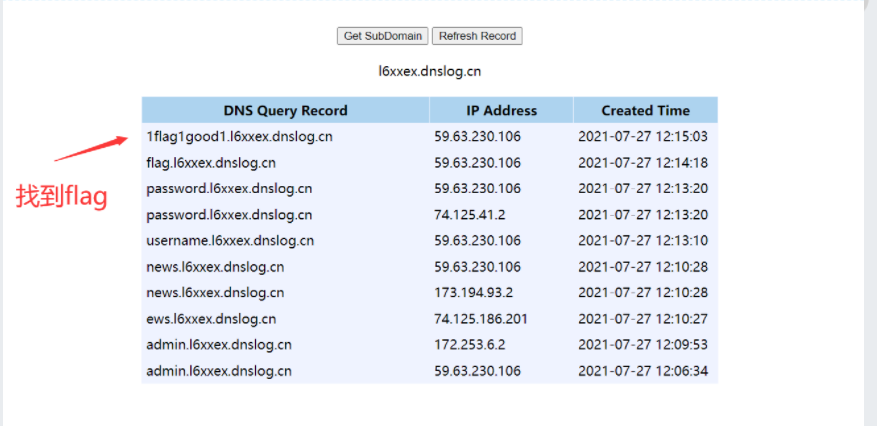Click the news record with IP 173.194.93.2
877x426 pixels.
click(215, 292)
